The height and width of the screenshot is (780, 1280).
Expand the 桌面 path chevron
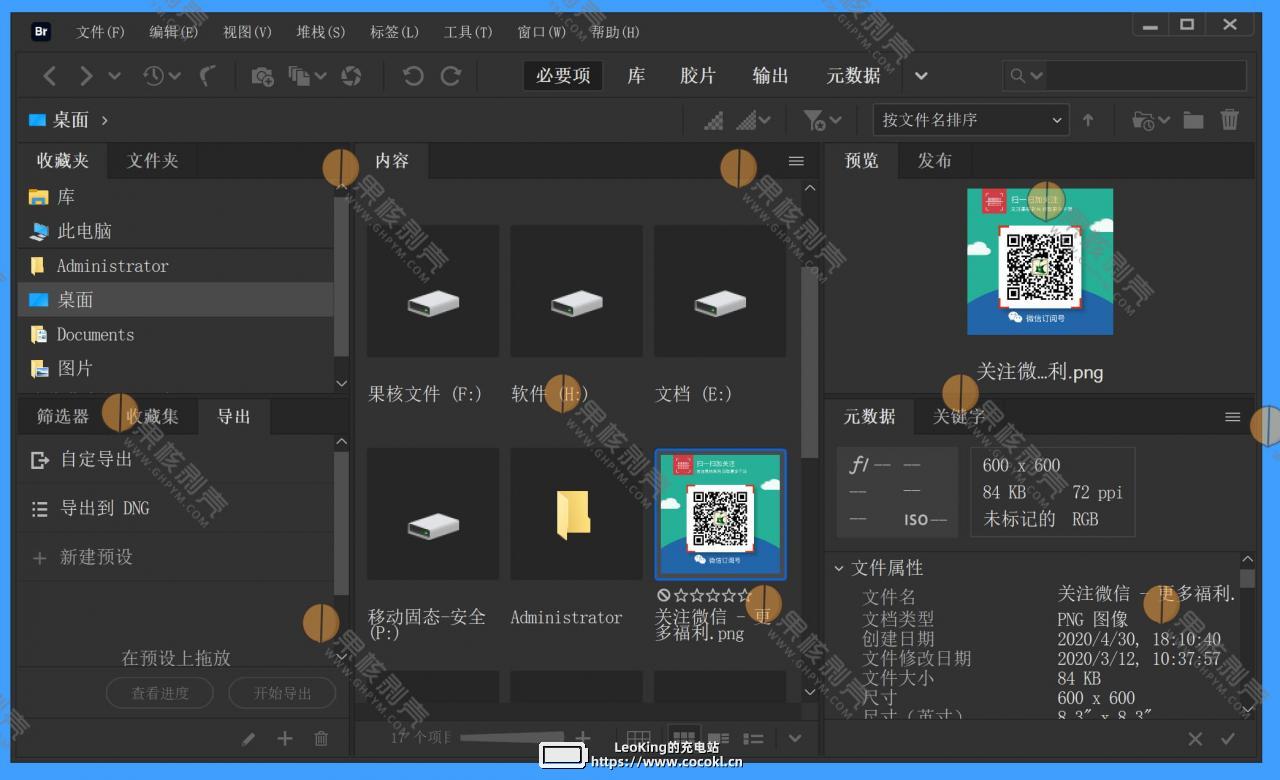point(104,120)
